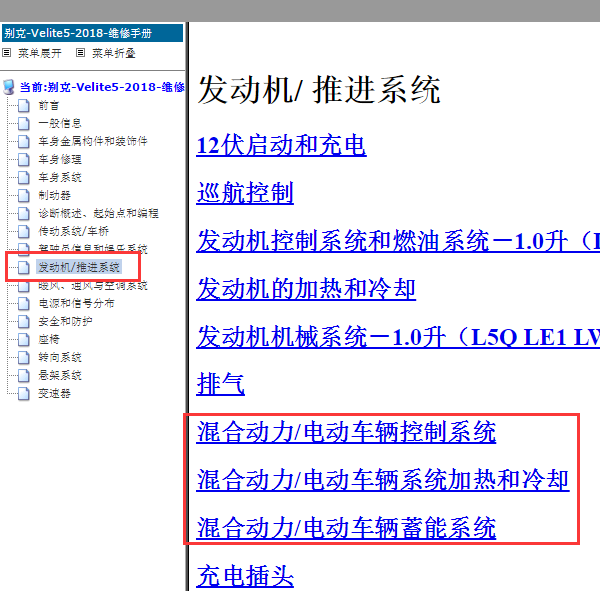Open 混合动力/电动车辆蓄能系统 link

tap(346, 528)
